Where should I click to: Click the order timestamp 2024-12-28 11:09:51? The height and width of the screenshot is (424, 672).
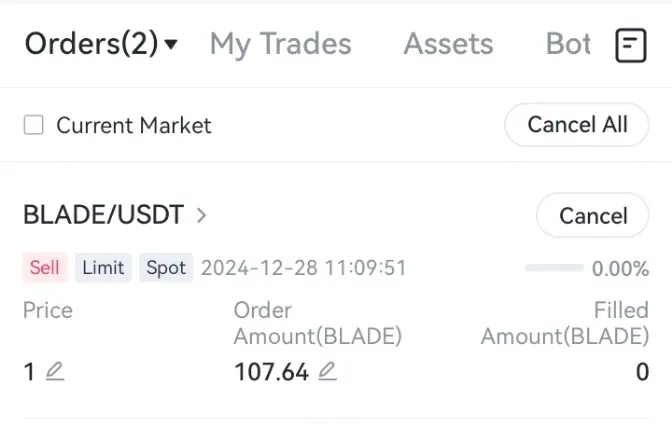[x=304, y=268]
